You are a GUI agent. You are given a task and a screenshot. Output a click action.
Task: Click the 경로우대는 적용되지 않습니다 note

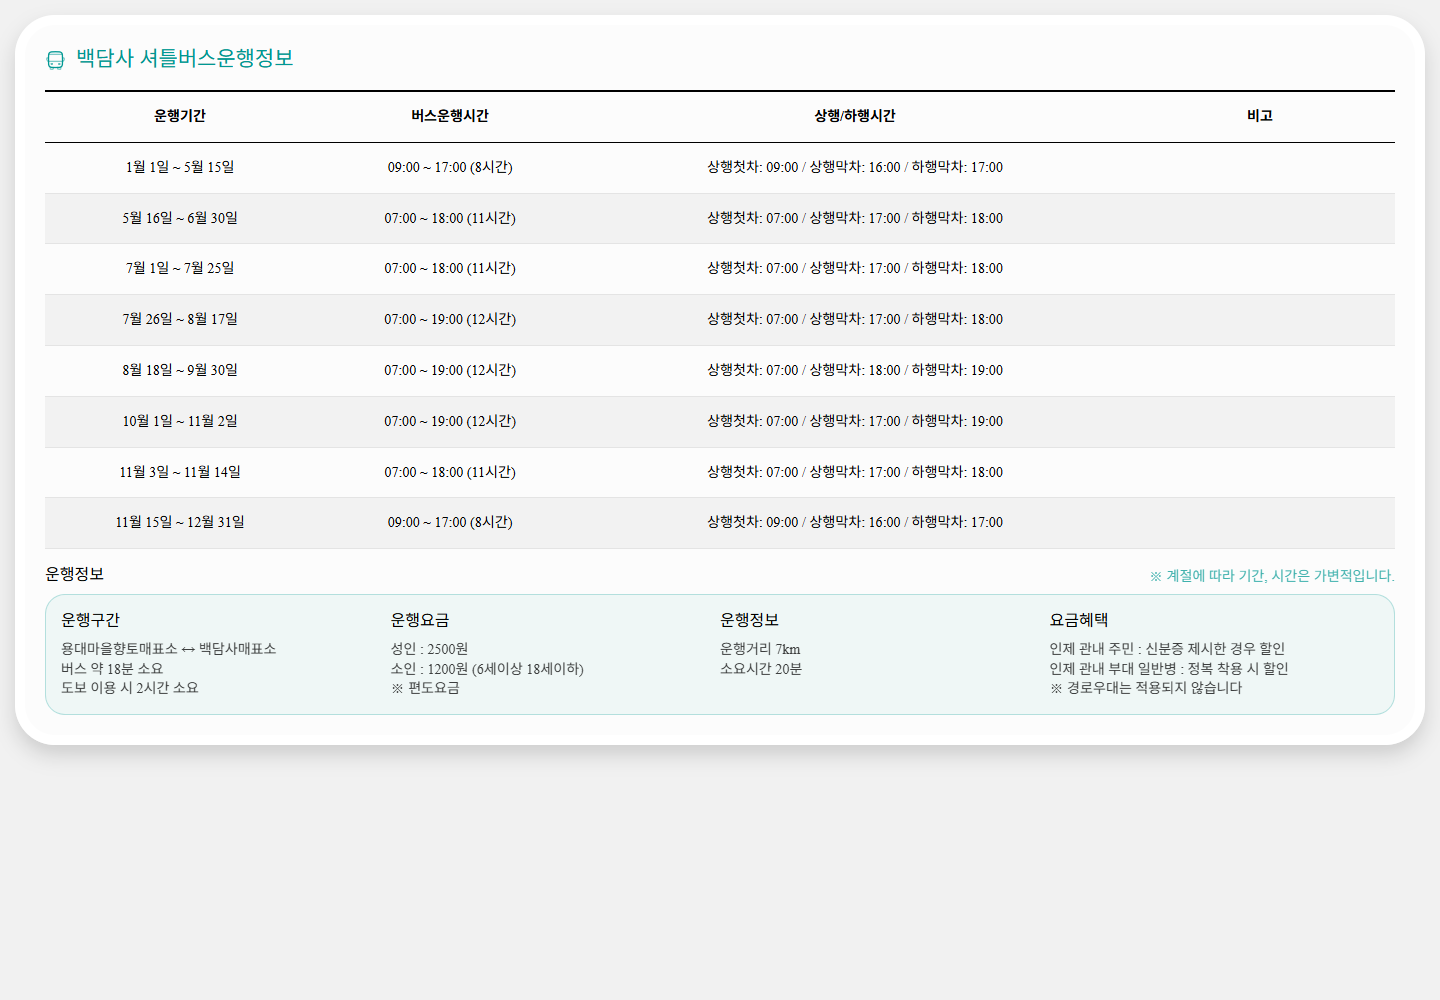tap(1146, 688)
